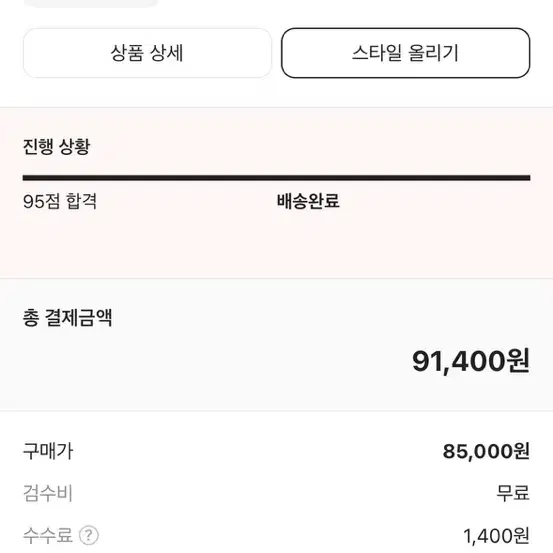Tap the 95점 합격 status label
Screen dimensions: 553x553
[60, 201]
